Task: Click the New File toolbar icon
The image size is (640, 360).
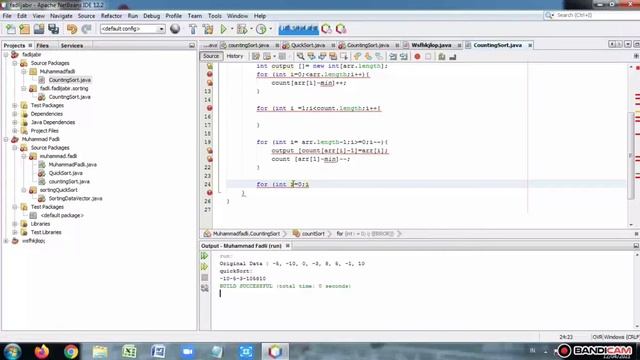Action: [x=11, y=29]
